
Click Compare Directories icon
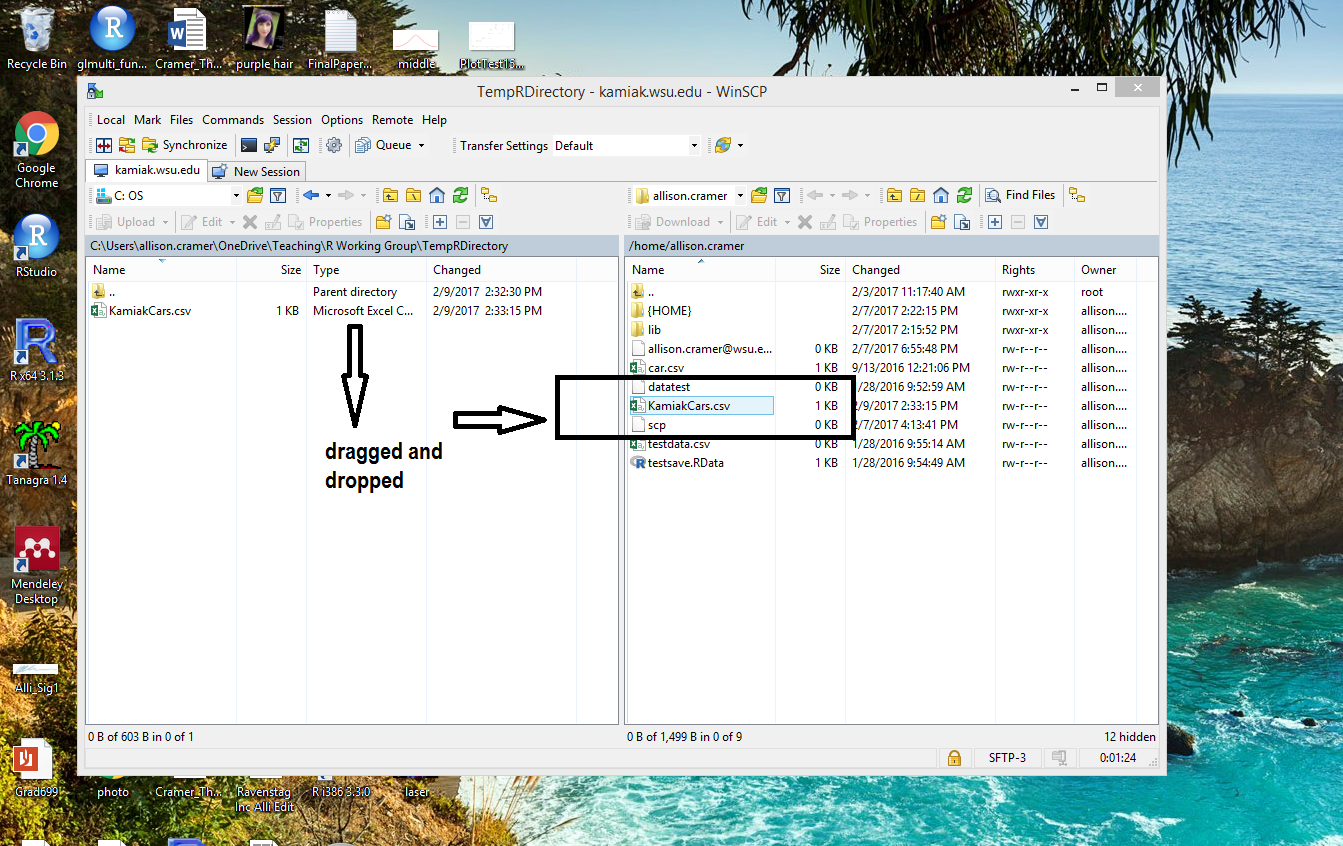tap(103, 145)
